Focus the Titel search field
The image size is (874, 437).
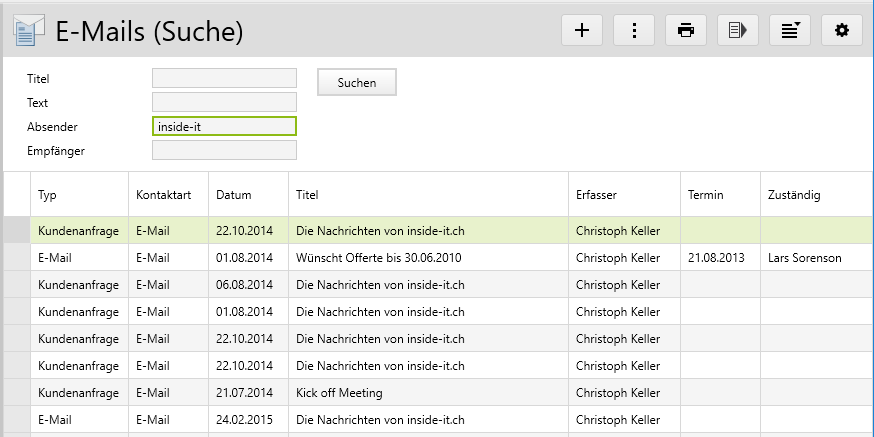click(x=224, y=78)
